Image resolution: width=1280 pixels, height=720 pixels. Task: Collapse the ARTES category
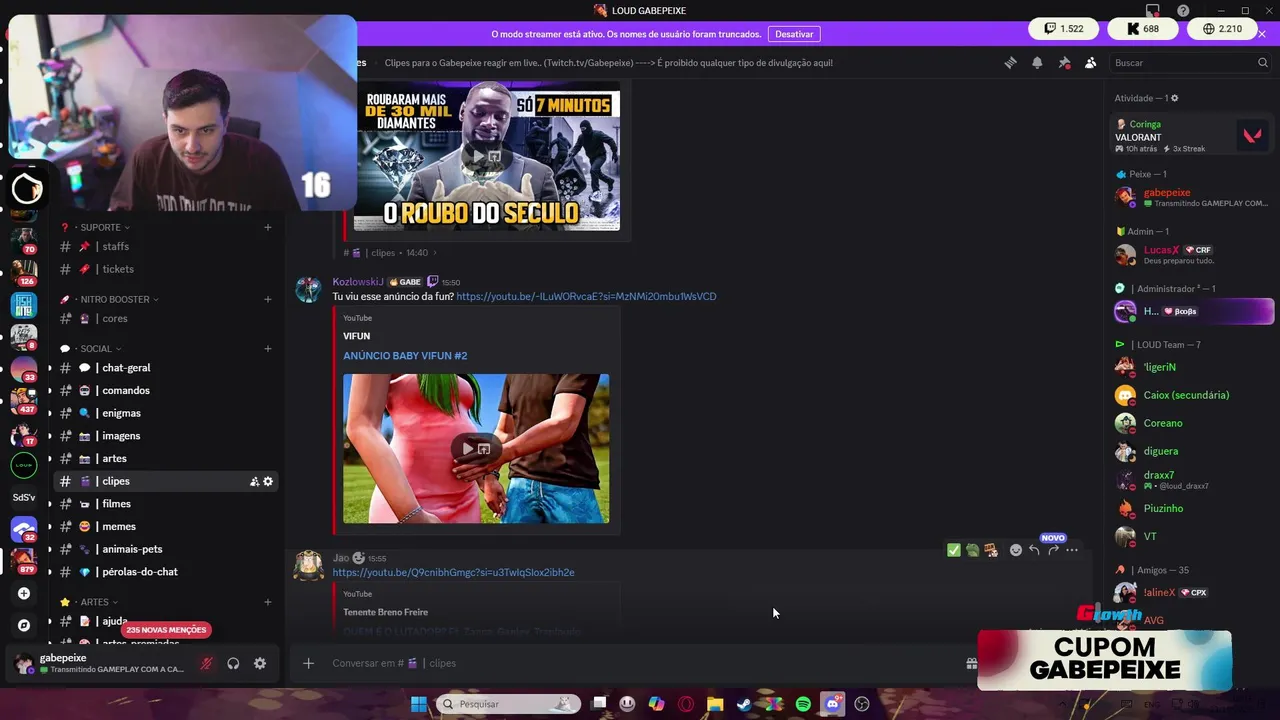click(98, 602)
